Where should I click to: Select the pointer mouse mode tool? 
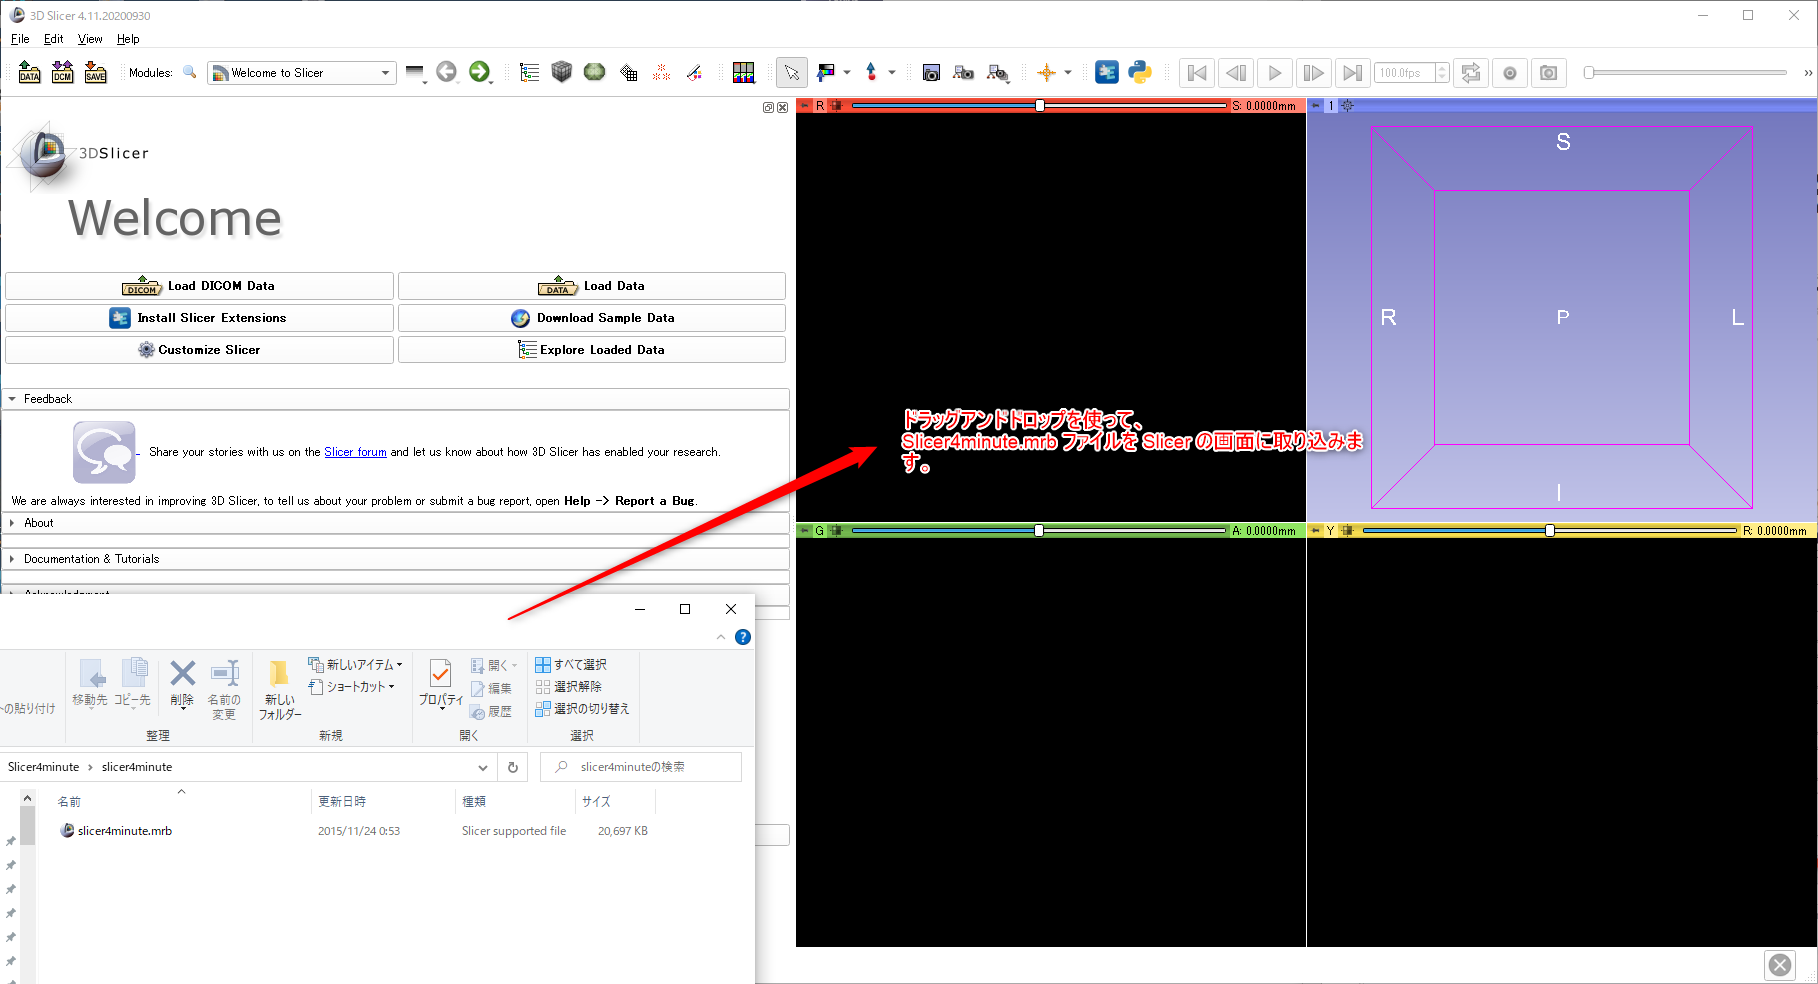[x=792, y=72]
